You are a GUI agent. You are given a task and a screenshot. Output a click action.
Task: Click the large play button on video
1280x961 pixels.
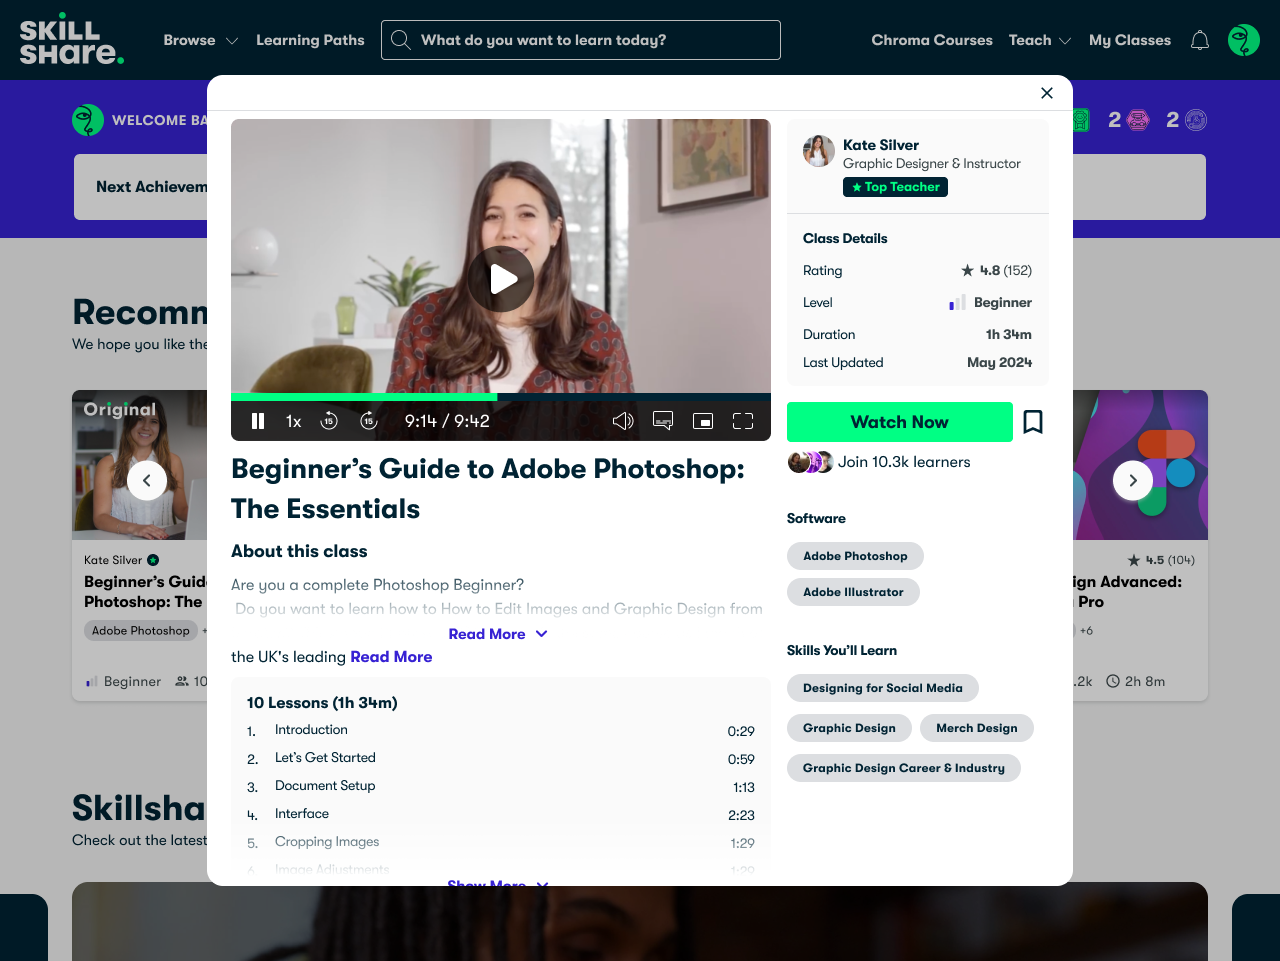(501, 279)
